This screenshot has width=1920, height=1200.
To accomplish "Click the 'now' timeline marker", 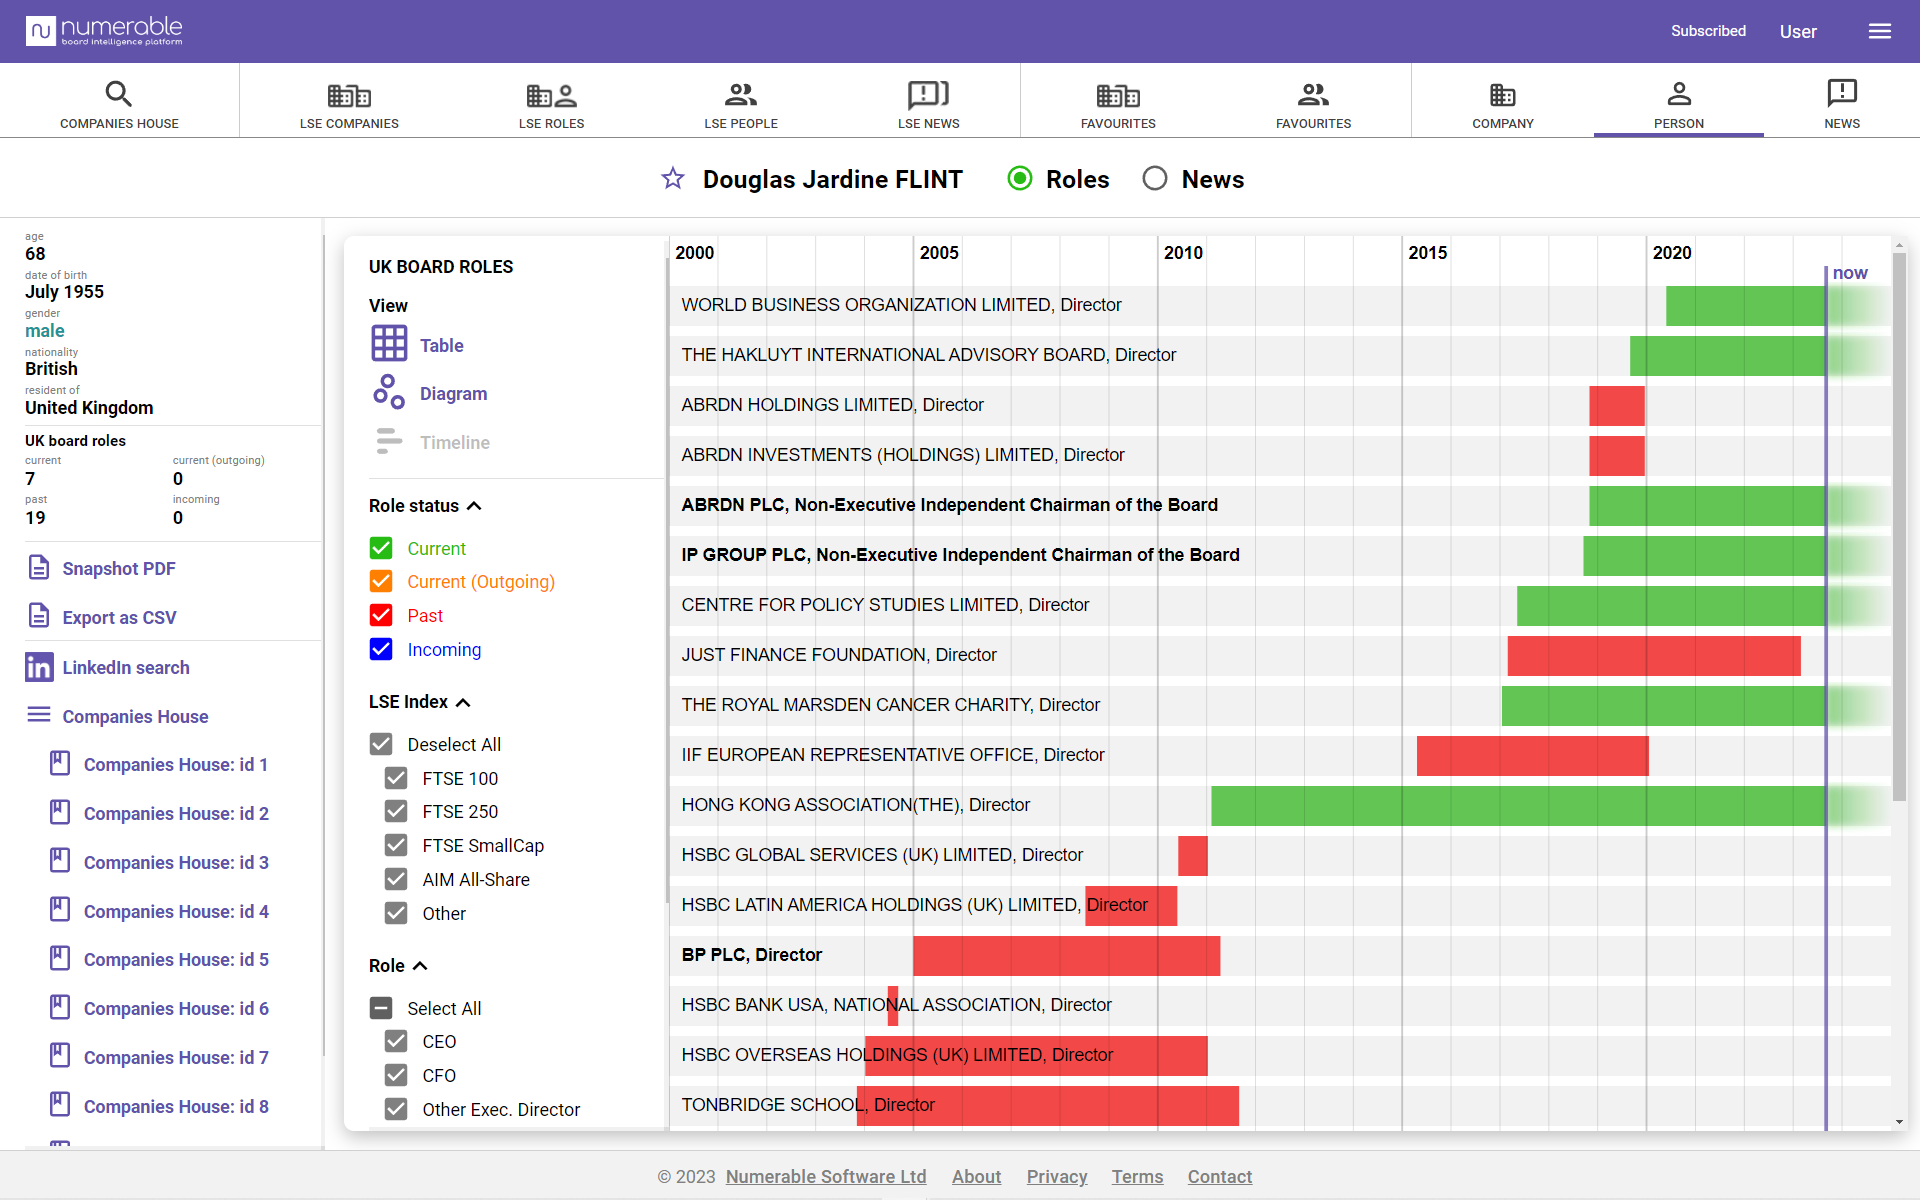I will 1849,272.
